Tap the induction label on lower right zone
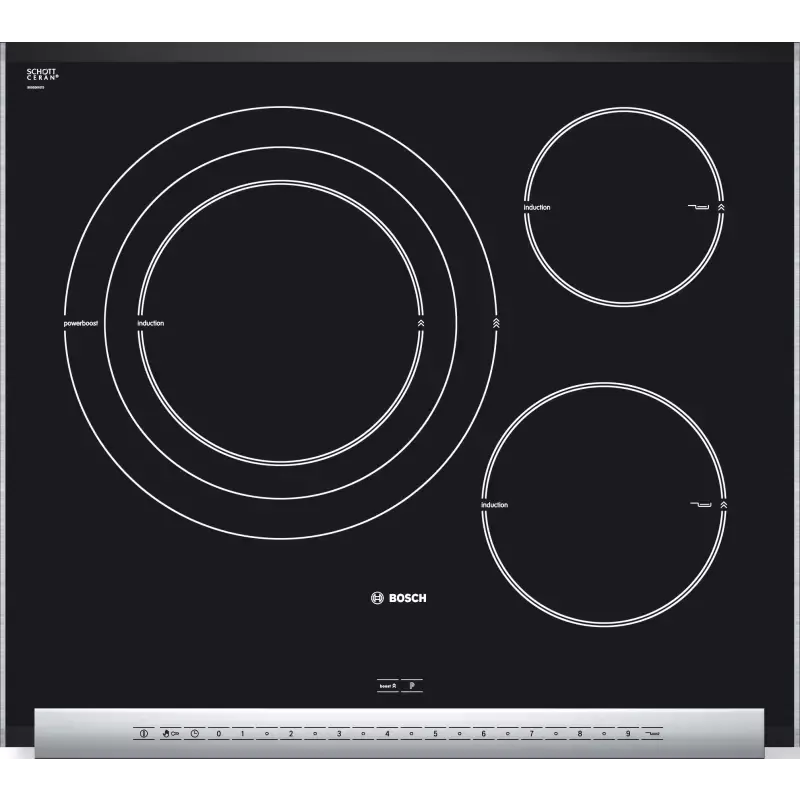Viewport: 800px width, 800px height. pyautogui.click(x=495, y=505)
